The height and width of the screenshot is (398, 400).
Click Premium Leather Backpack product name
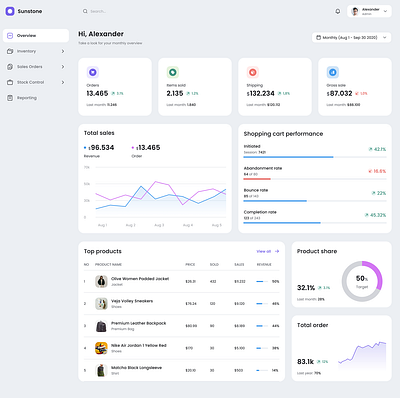coord(139,323)
